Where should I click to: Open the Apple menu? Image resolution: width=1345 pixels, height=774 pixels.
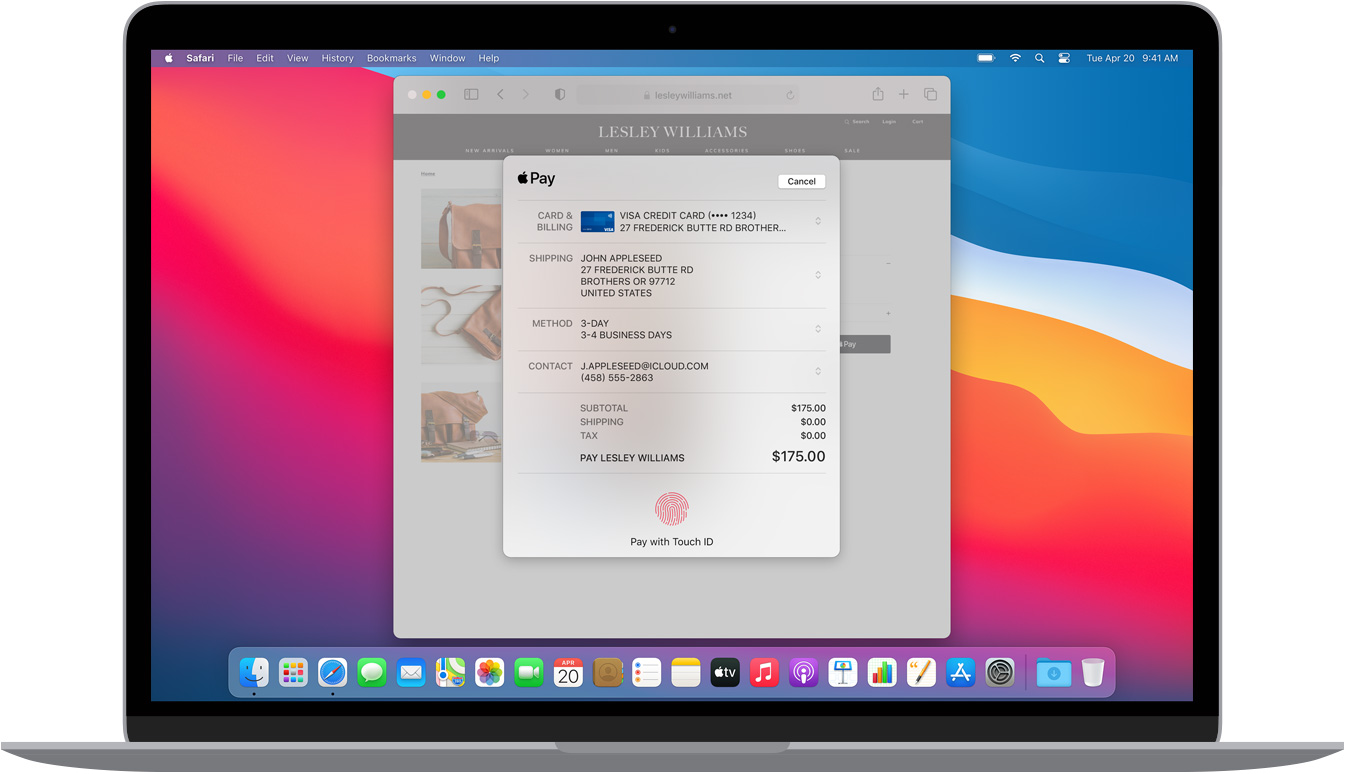pos(168,58)
